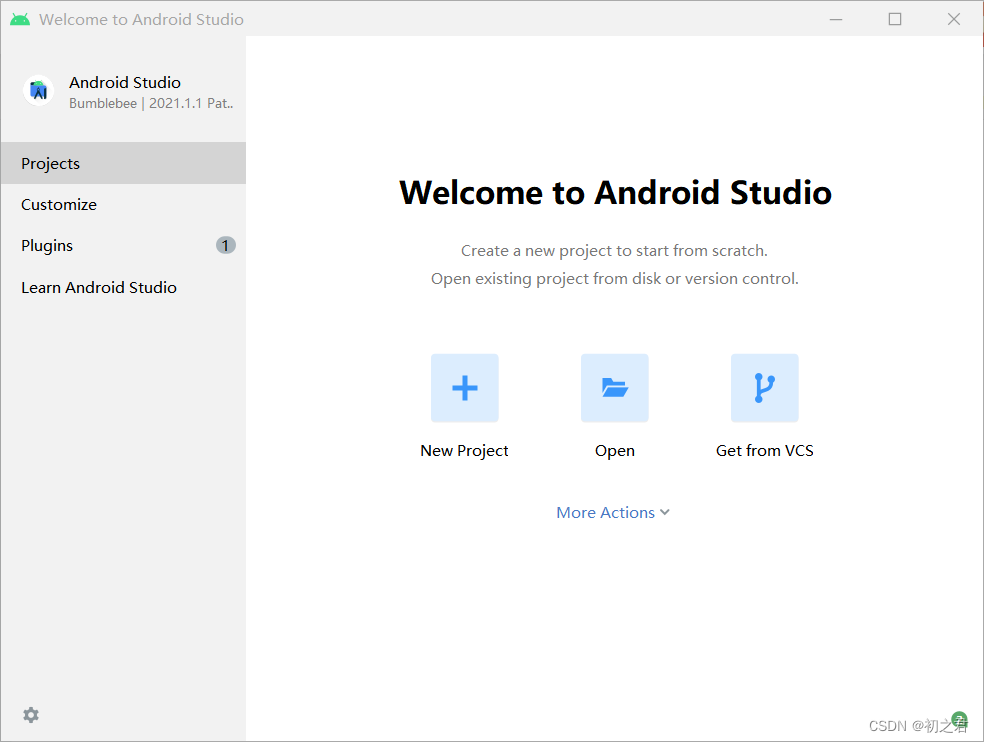Click the Welcome to Android Studio heading

tap(614, 192)
